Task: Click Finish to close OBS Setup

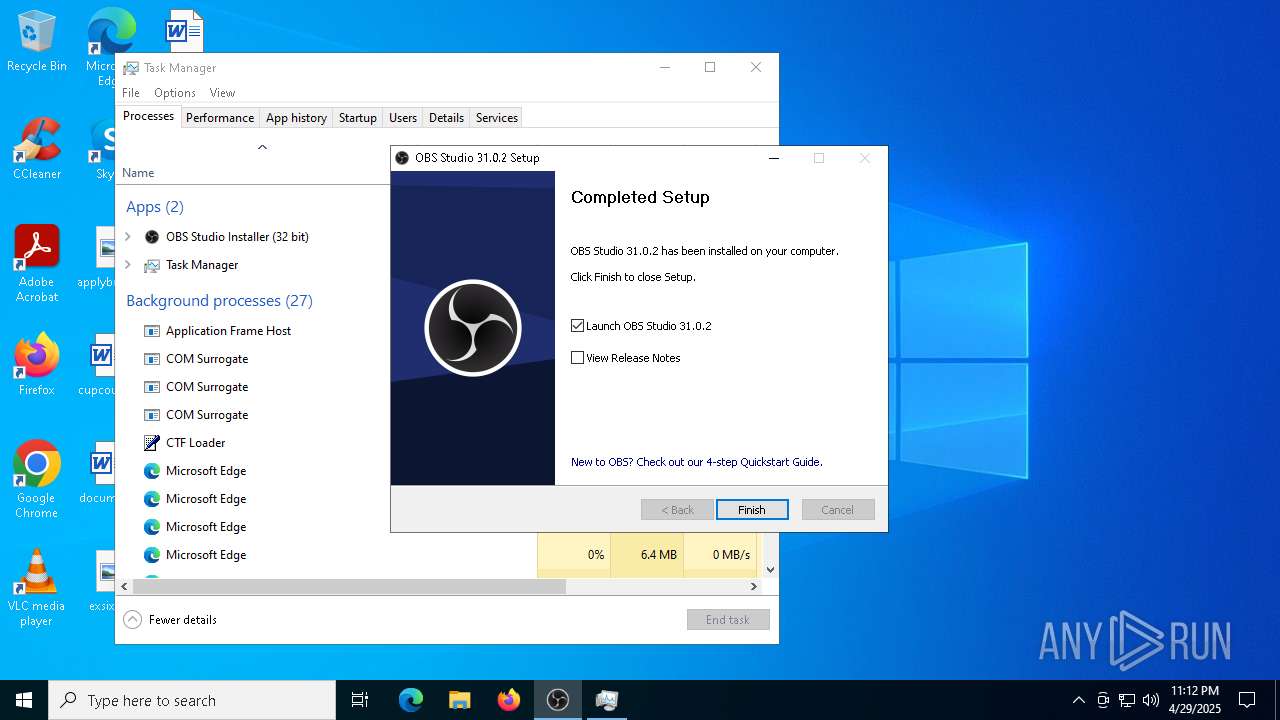Action: coord(752,510)
